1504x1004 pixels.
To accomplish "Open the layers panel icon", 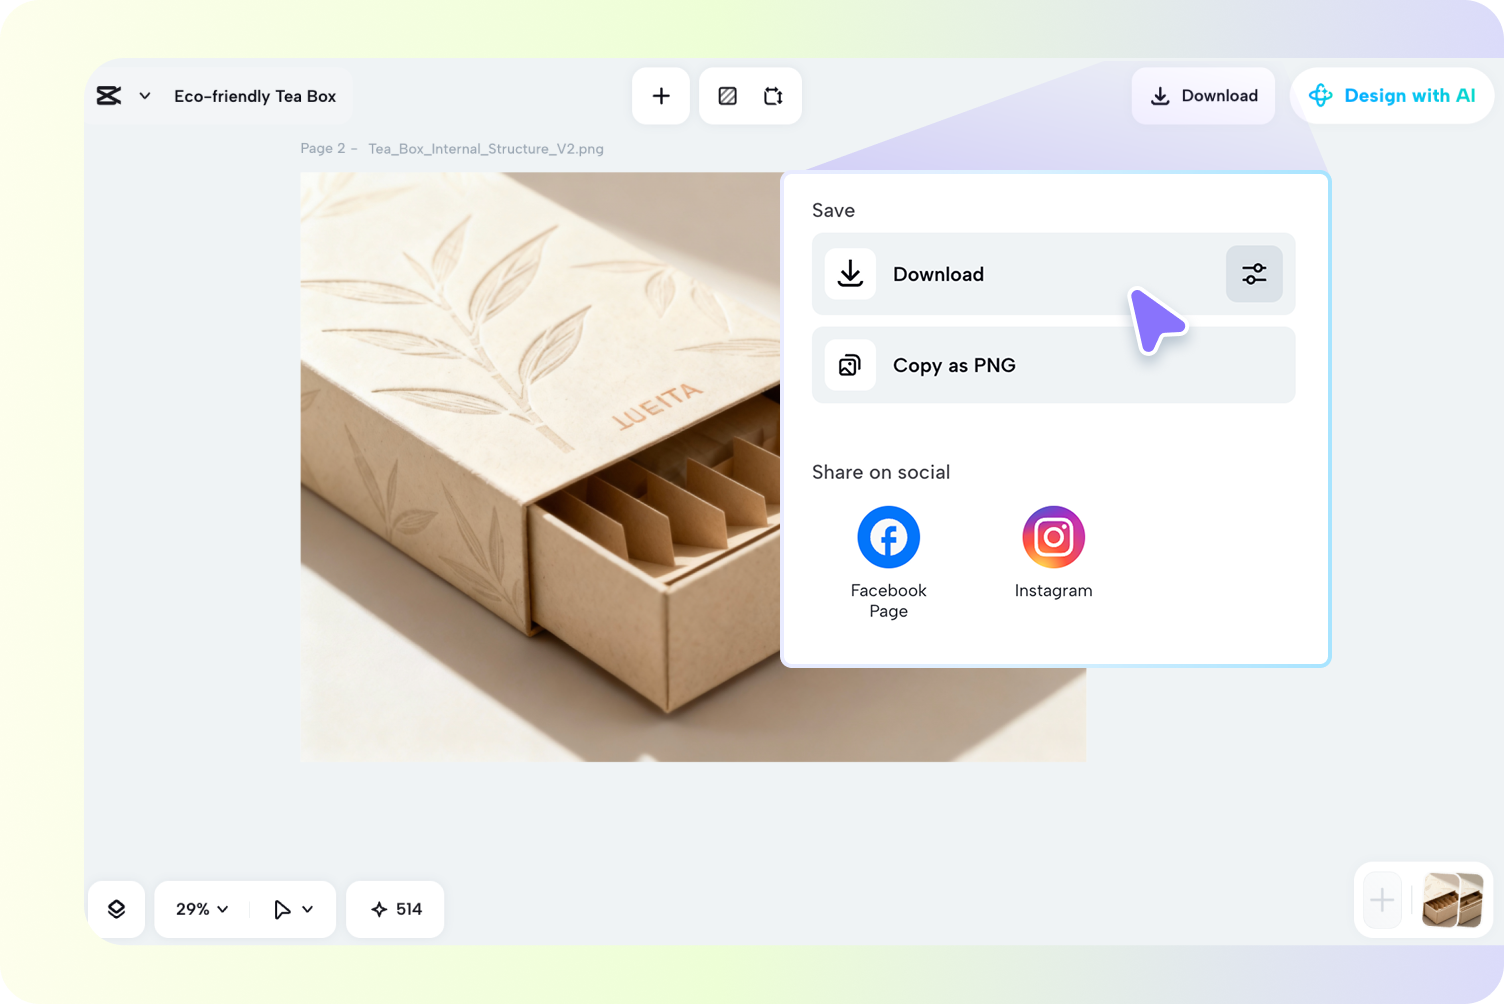I will point(117,909).
